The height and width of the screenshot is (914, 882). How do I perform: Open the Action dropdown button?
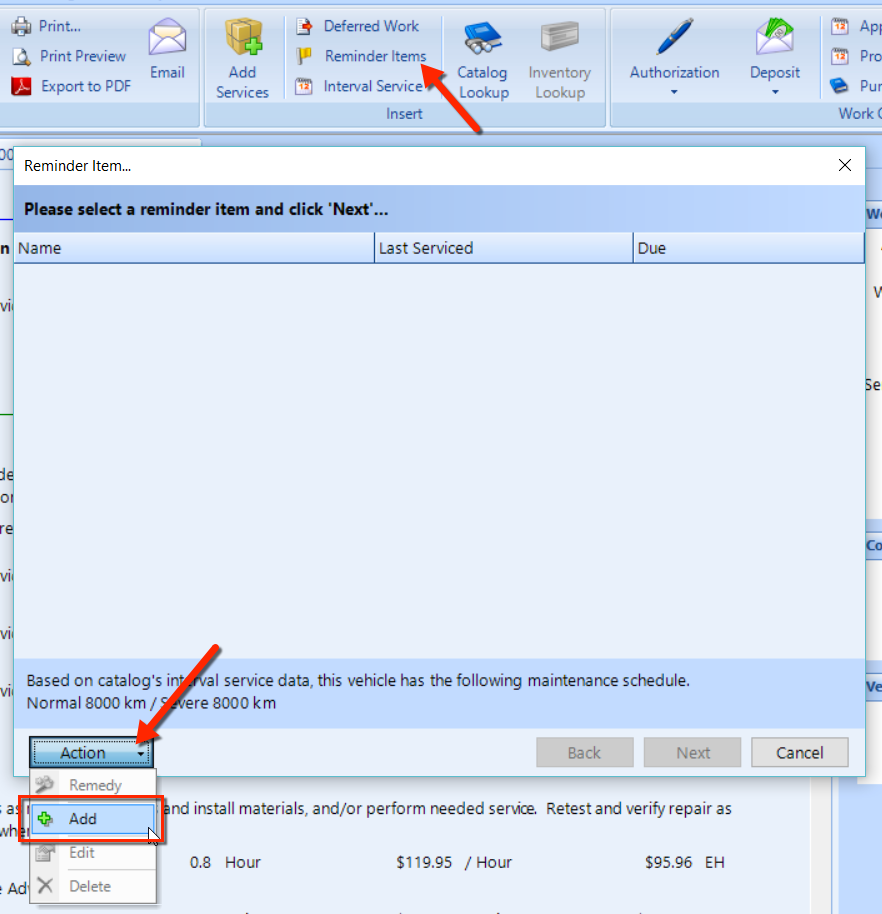[x=91, y=753]
